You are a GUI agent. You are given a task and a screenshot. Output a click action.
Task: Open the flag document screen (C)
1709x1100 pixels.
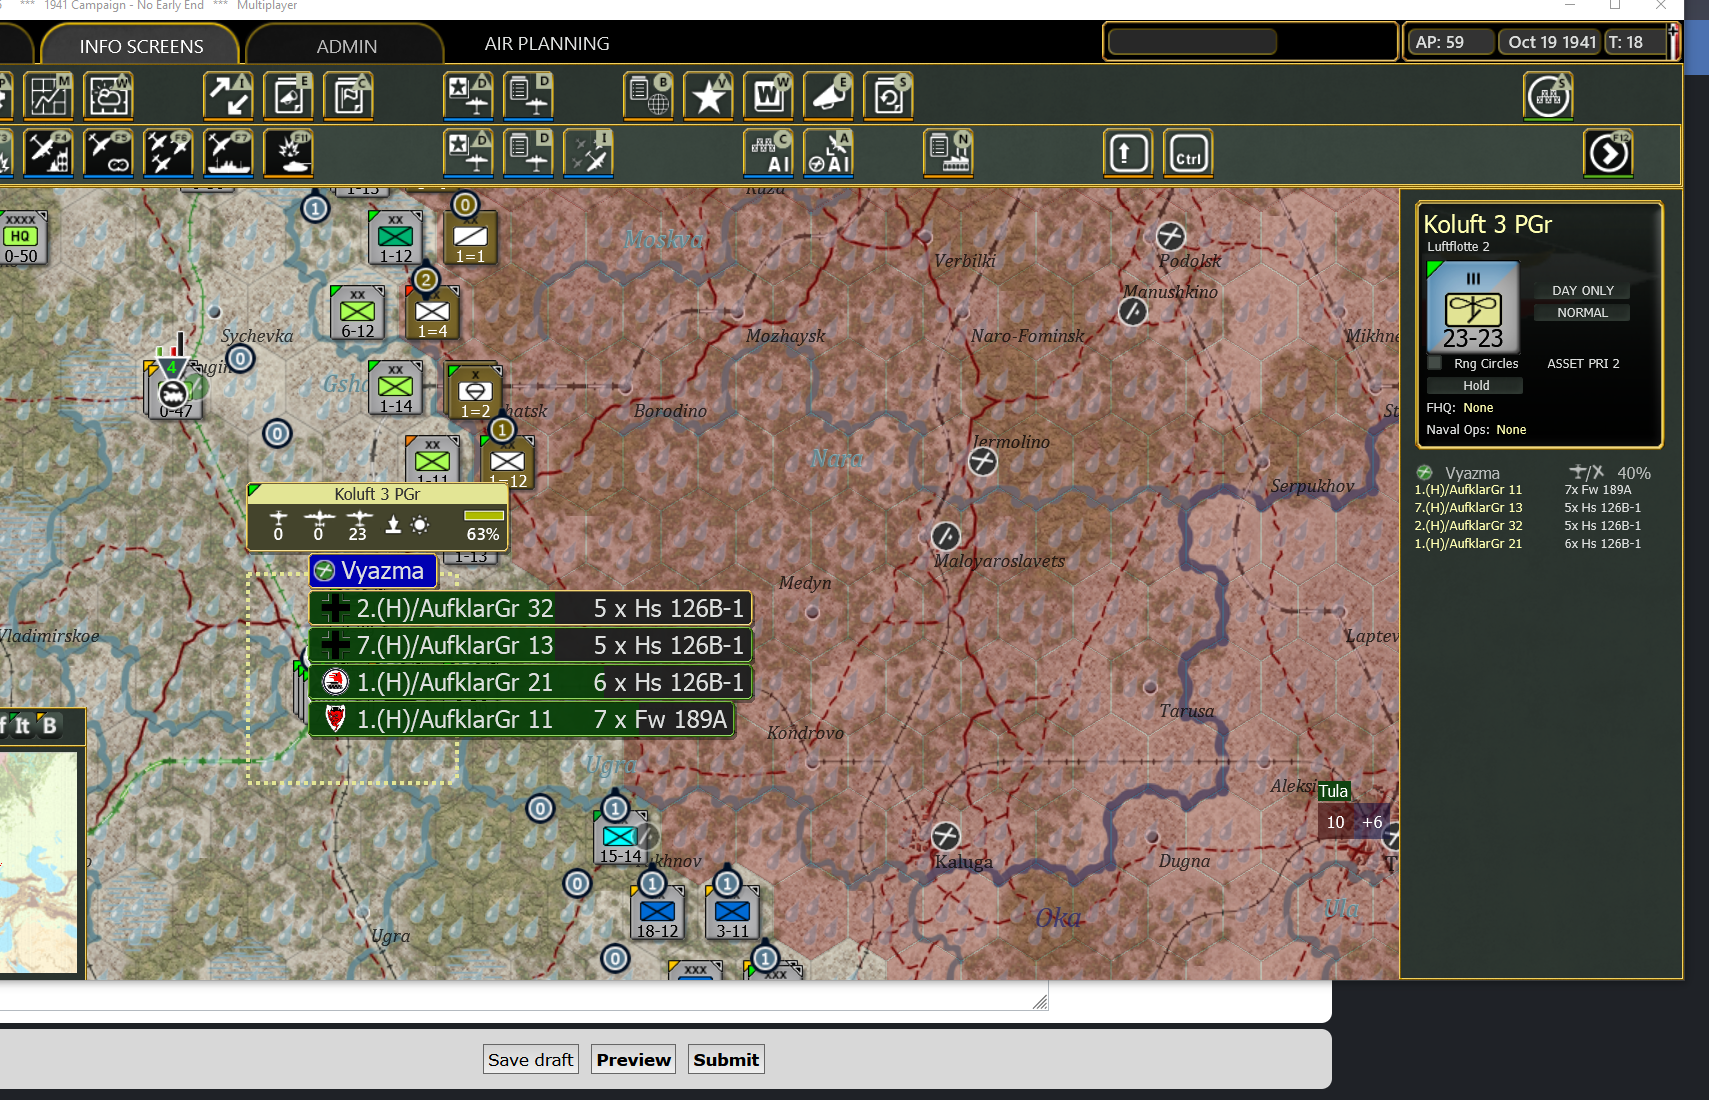pos(348,96)
